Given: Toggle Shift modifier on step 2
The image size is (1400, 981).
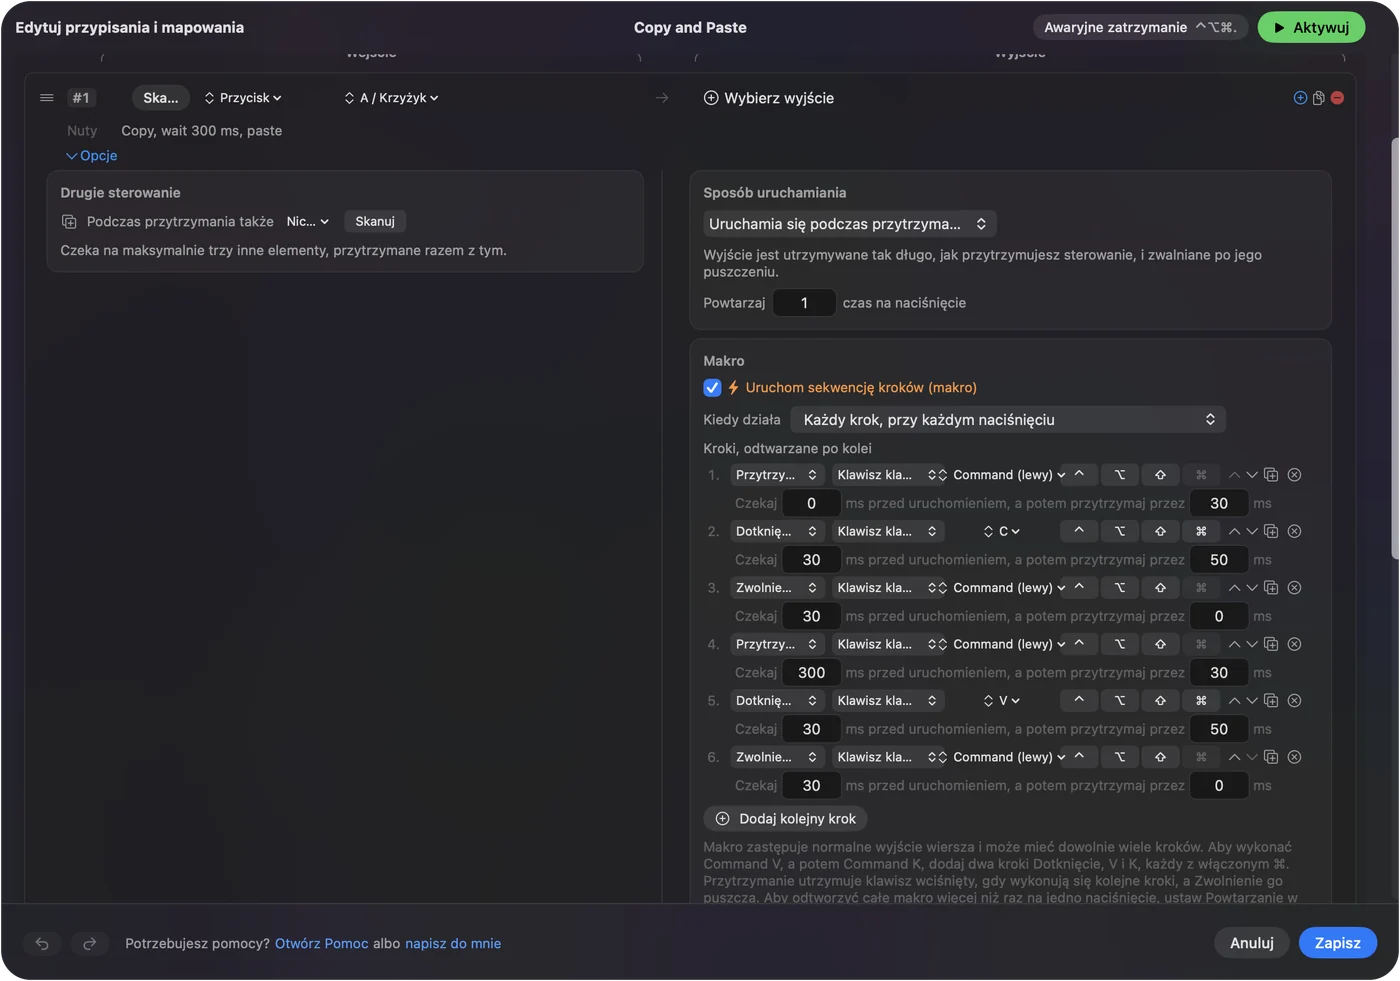Looking at the screenshot, I should (1160, 531).
